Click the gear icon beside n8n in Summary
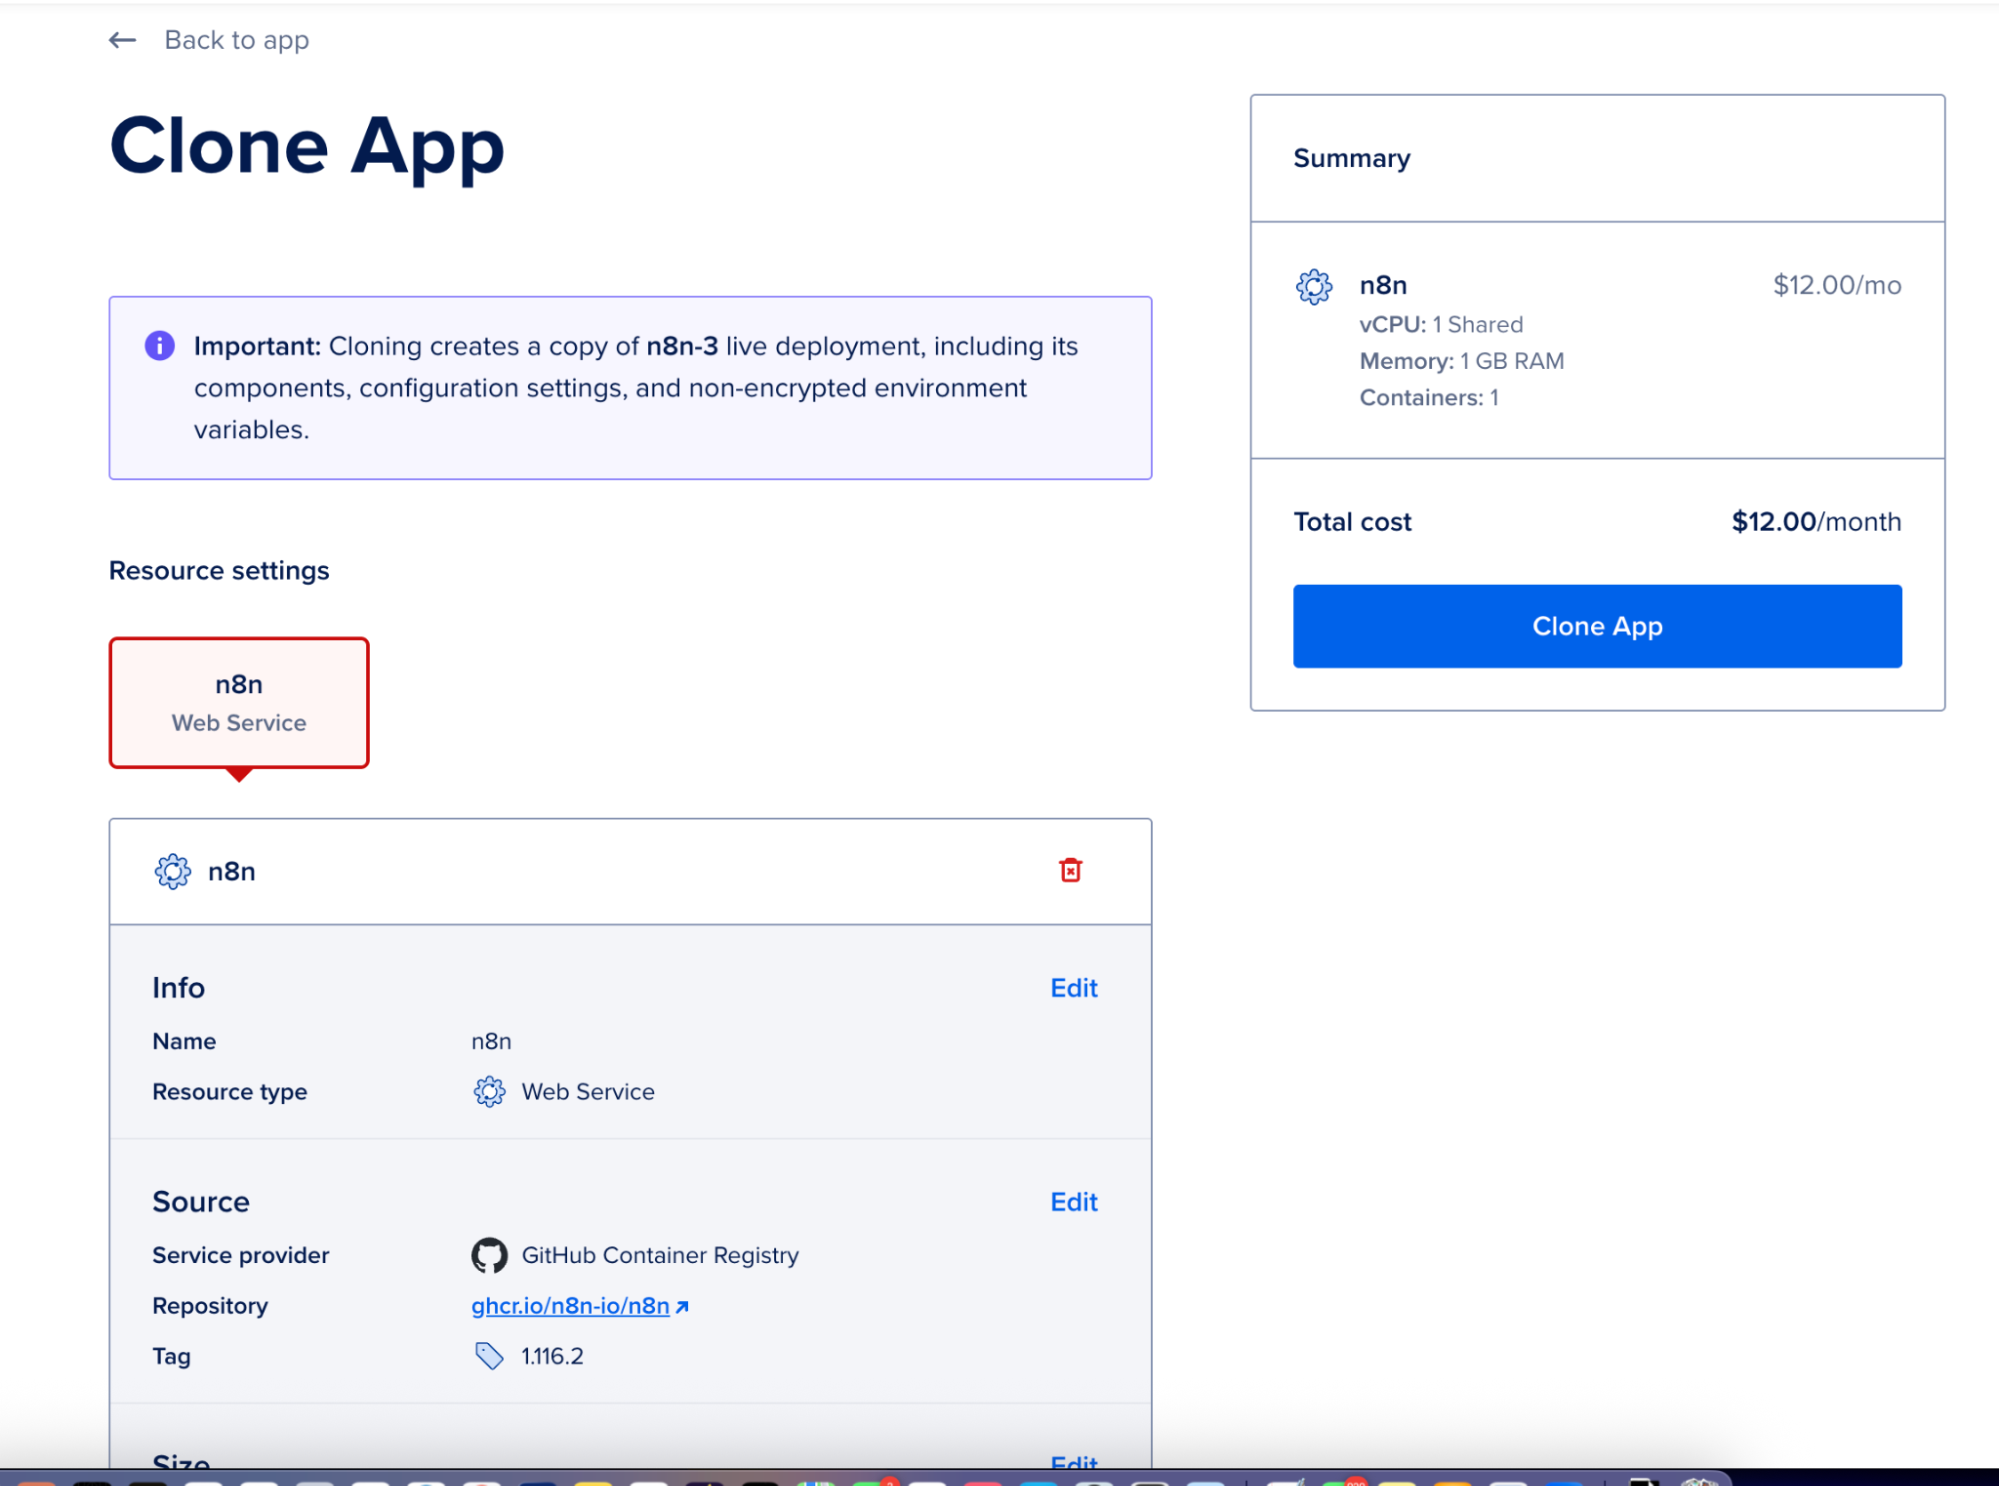This screenshot has height=1486, width=1999. [1313, 286]
